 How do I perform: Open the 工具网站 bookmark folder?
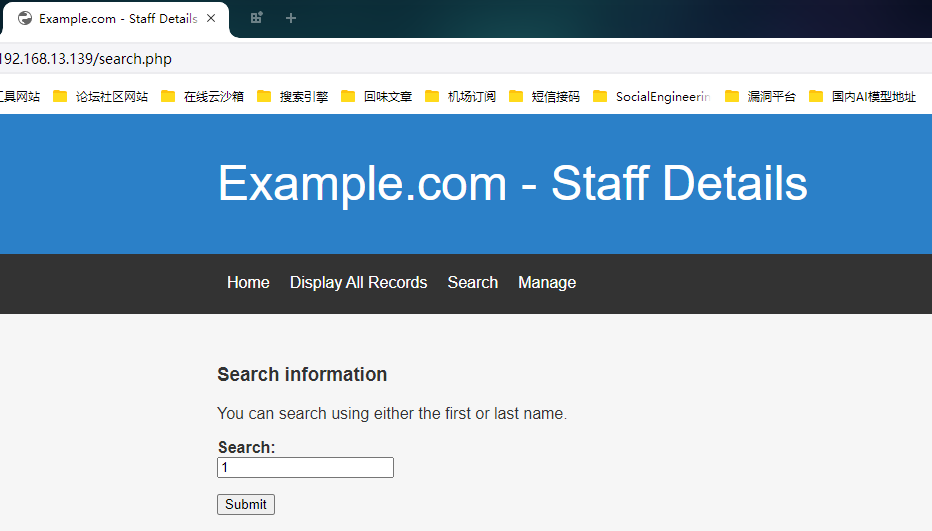(20, 96)
